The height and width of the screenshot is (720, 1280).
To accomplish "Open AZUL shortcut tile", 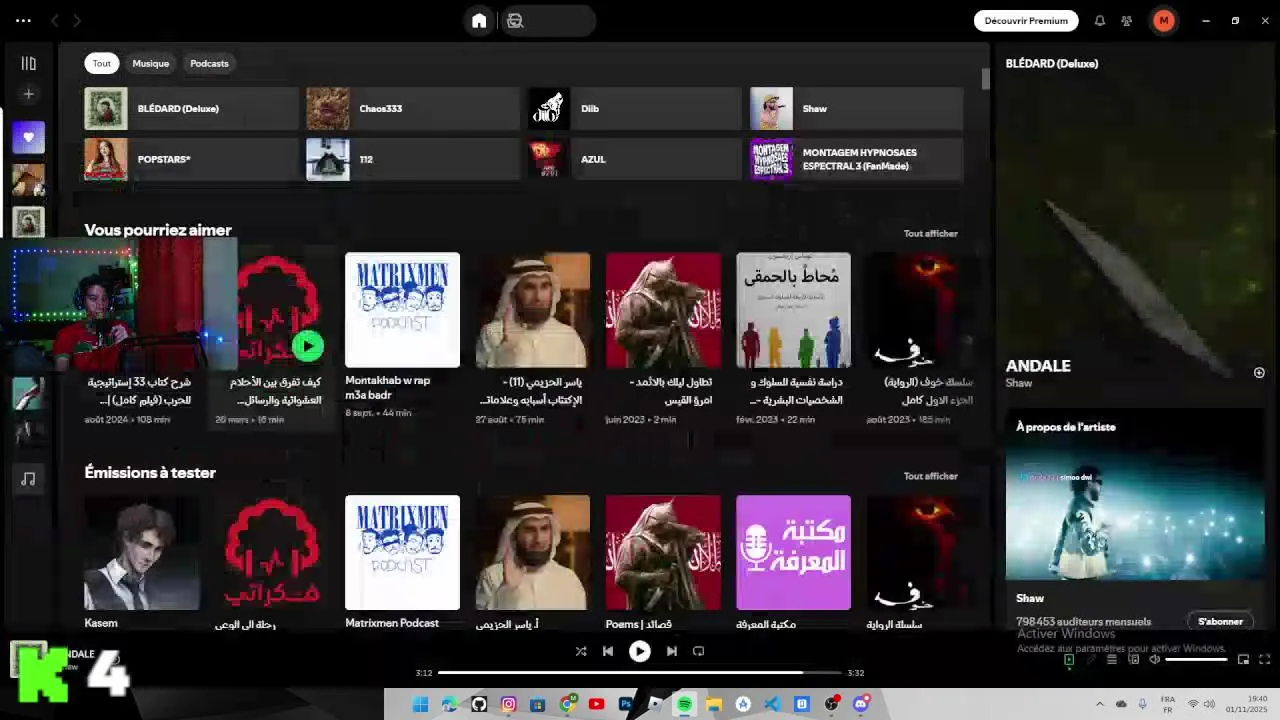I will click(635, 159).
